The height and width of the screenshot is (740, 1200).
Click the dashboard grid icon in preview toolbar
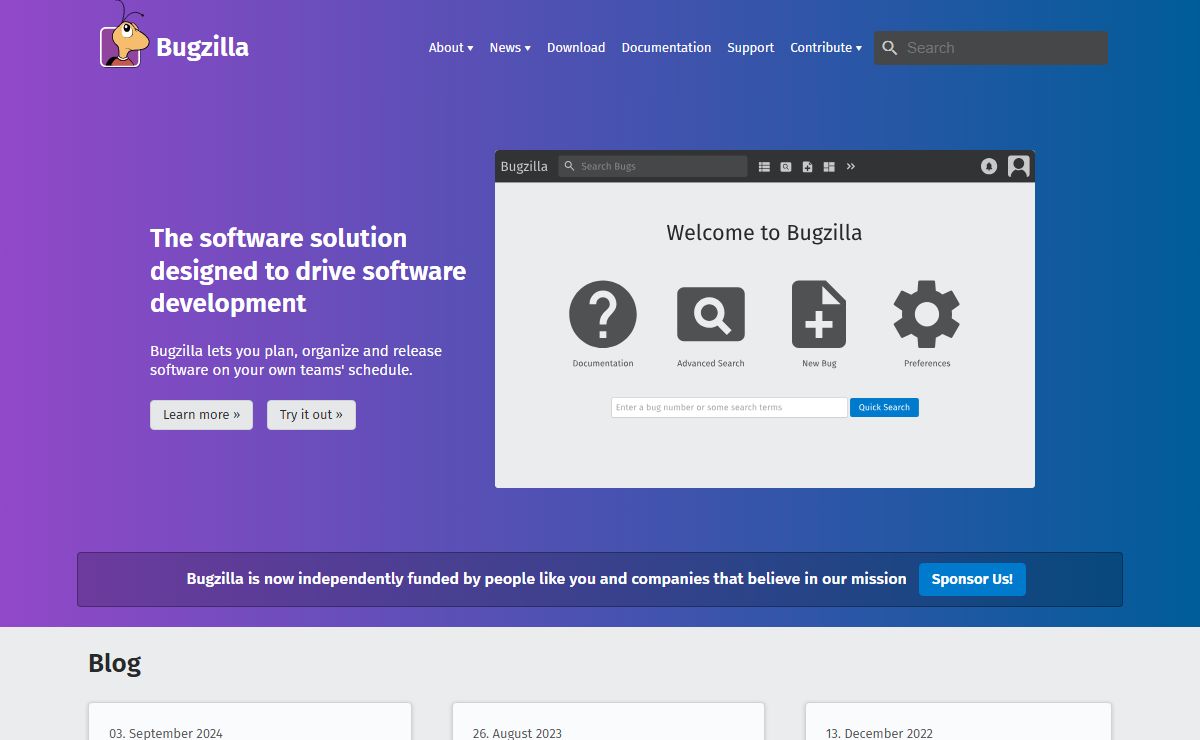coord(829,167)
